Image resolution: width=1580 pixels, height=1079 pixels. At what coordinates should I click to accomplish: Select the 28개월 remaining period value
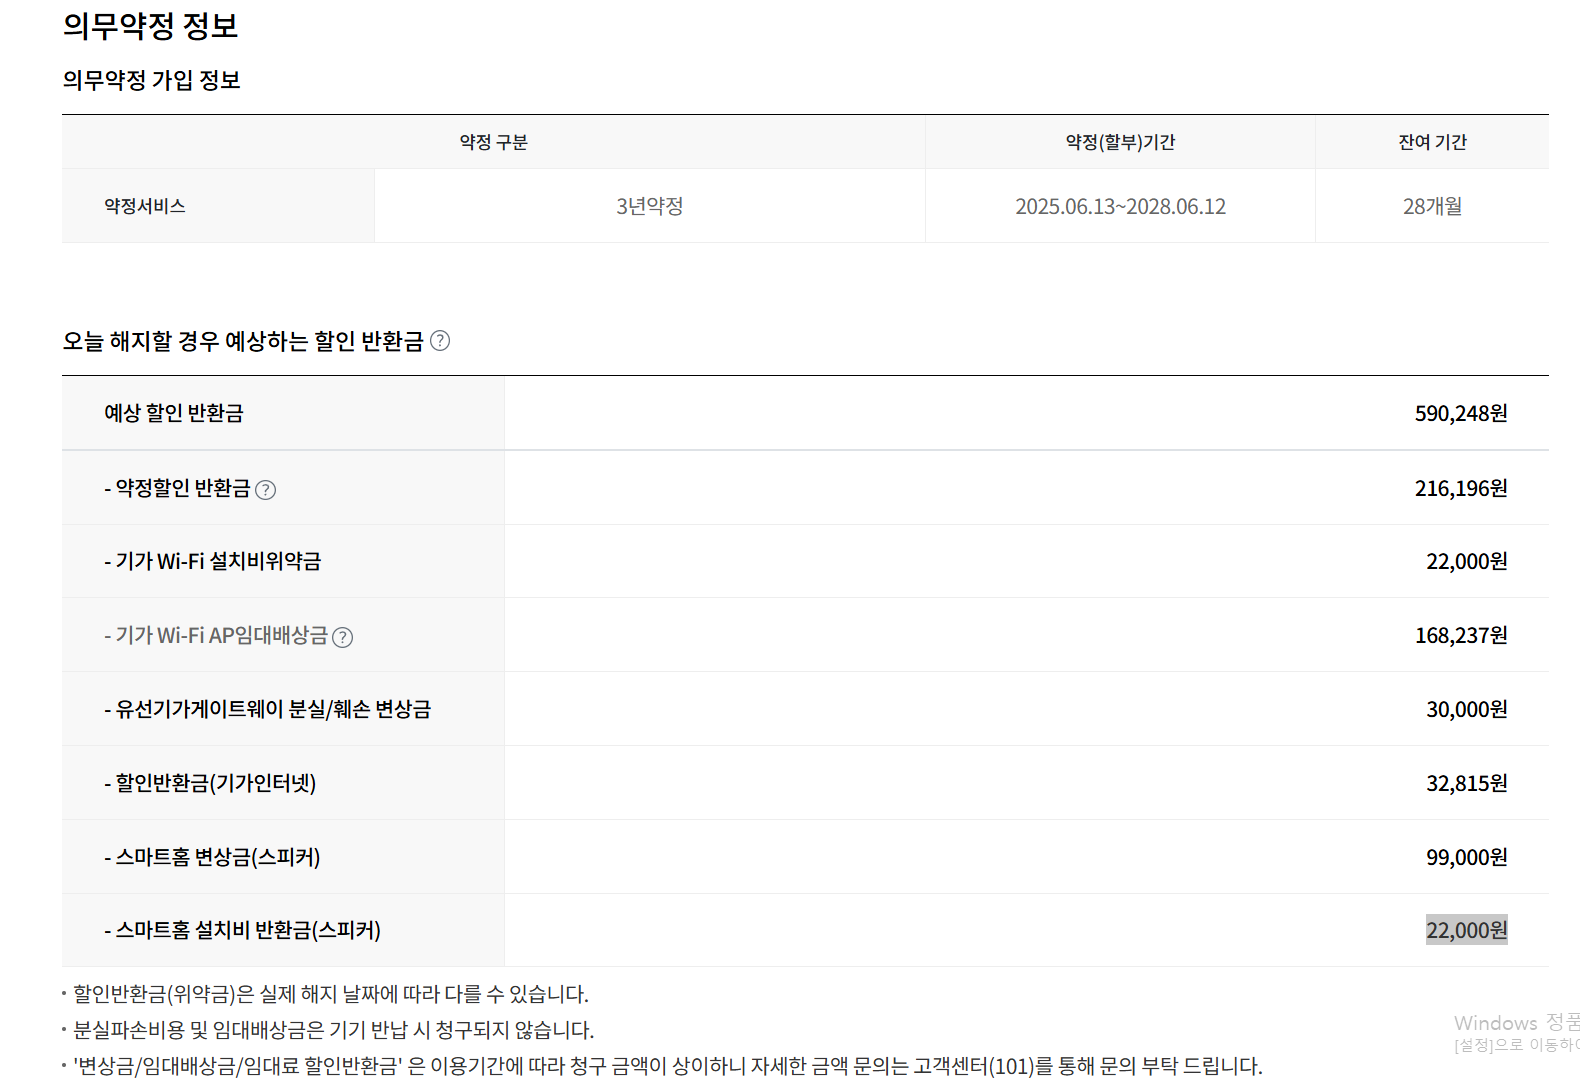point(1431,206)
